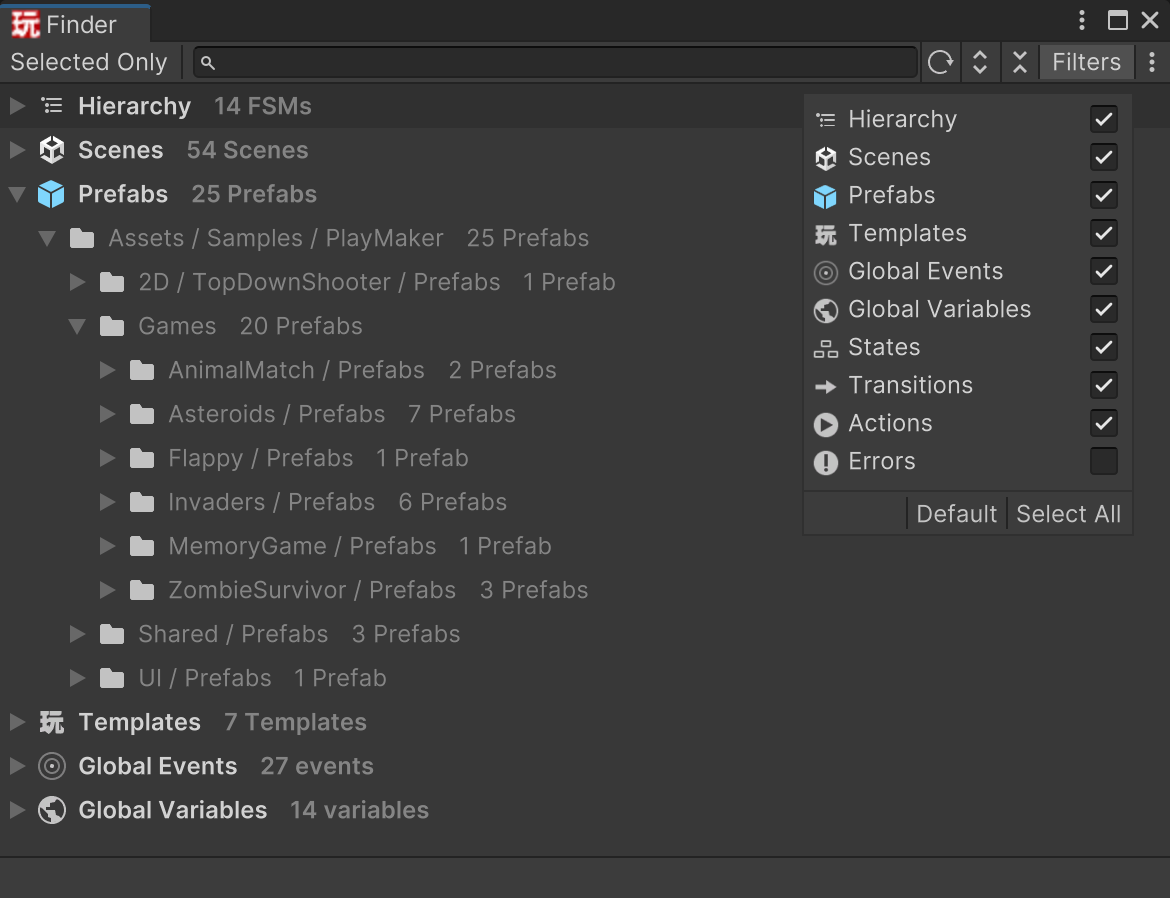Uncheck the Prefabs filter checkbox
Screen dimensions: 1170x898
point(1104,196)
